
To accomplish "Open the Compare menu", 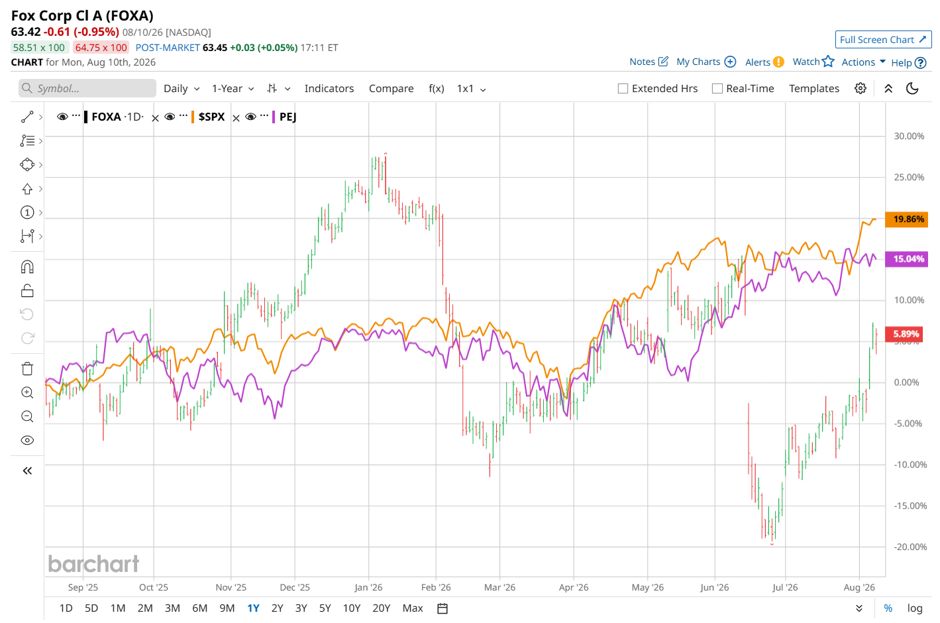I will [x=391, y=88].
